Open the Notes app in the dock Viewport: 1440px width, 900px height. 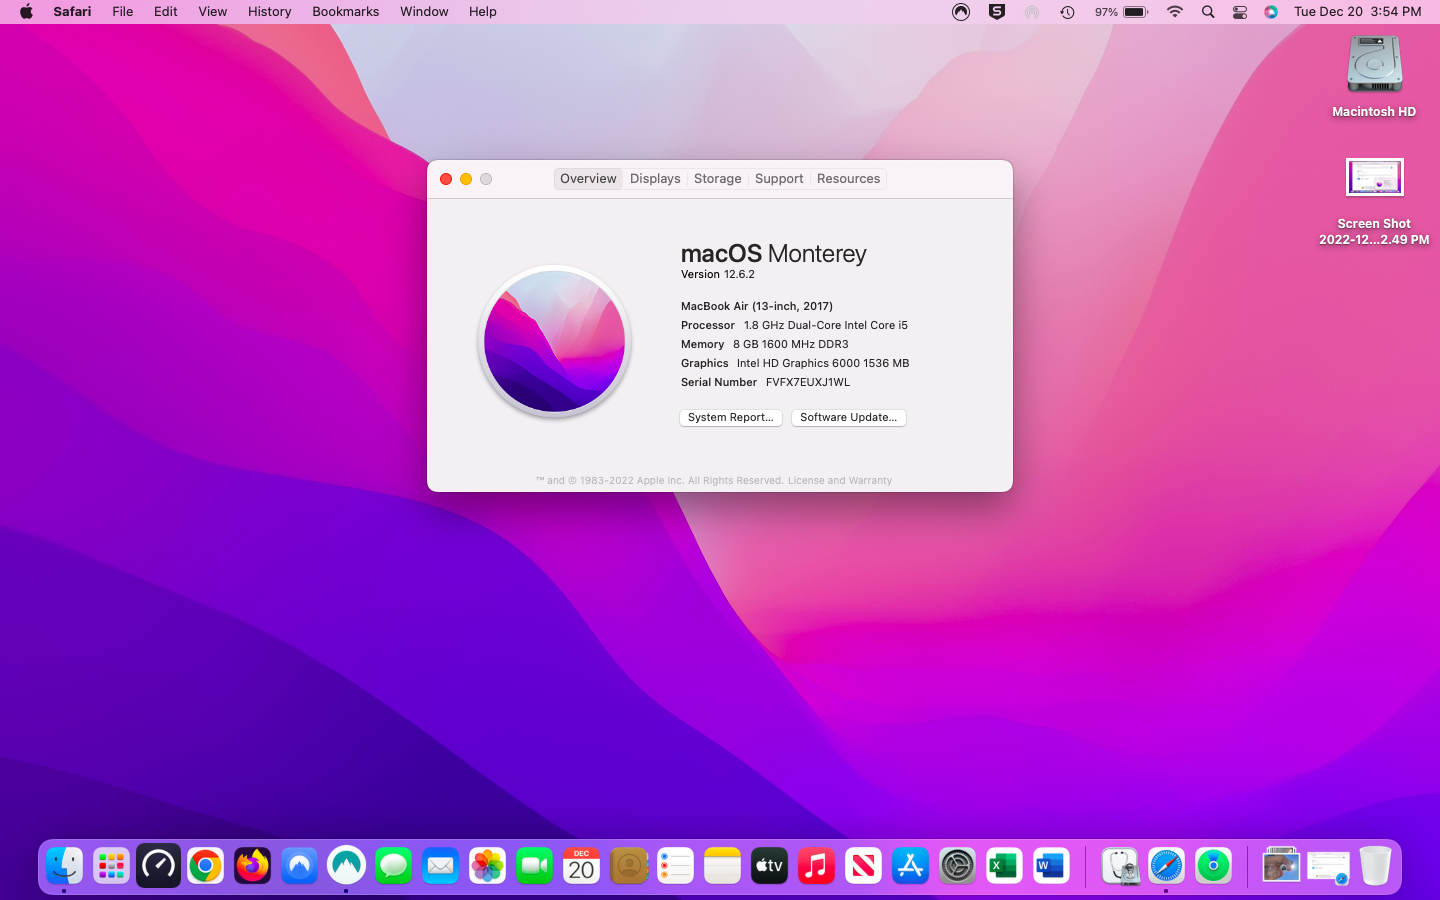coord(722,866)
